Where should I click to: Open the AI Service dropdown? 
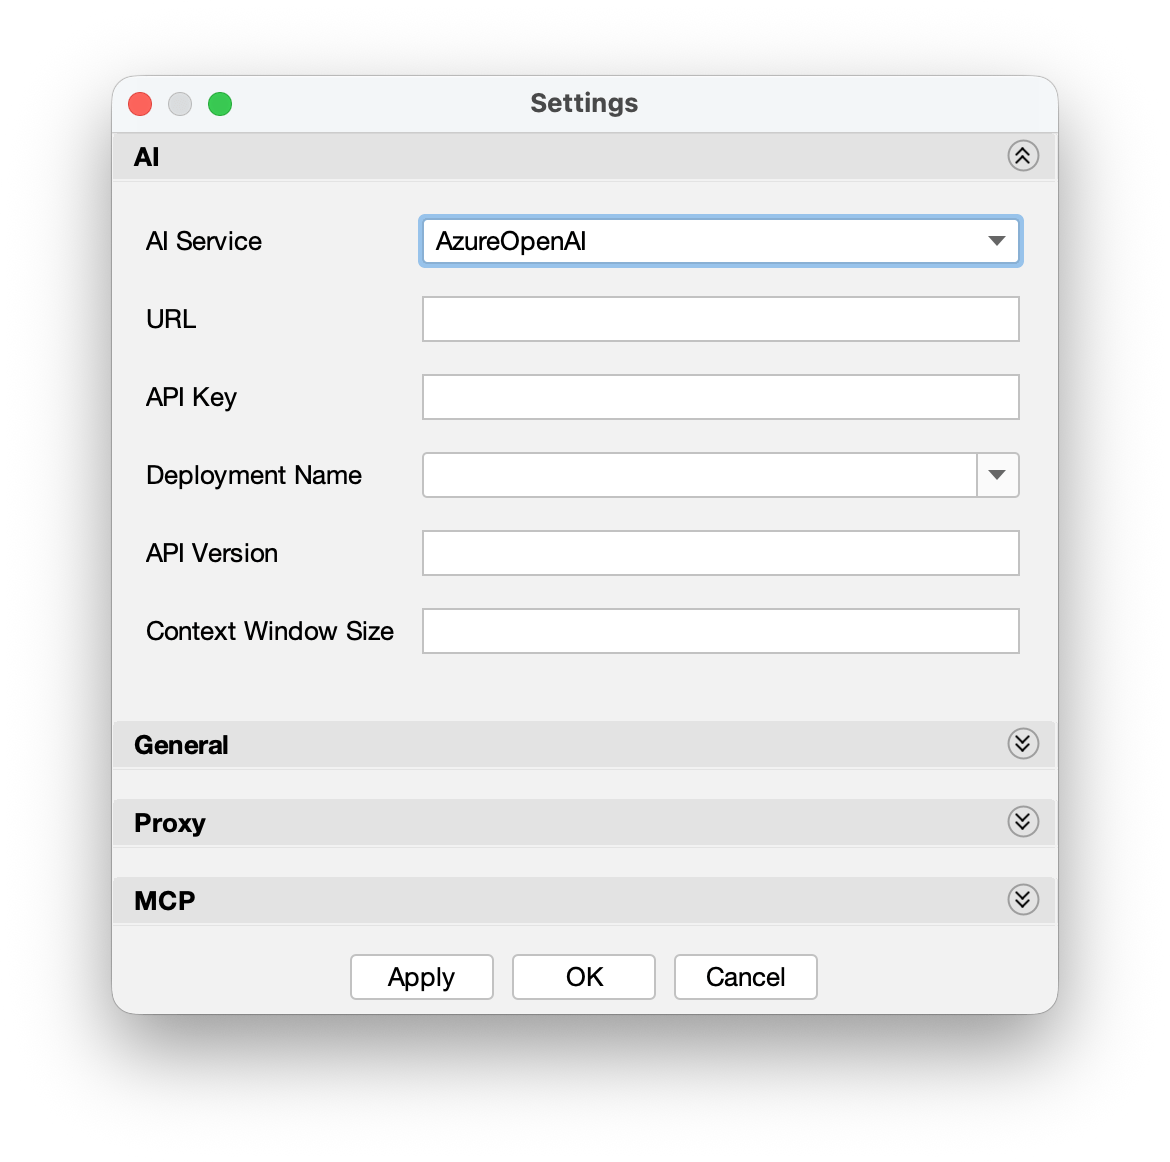(720, 241)
